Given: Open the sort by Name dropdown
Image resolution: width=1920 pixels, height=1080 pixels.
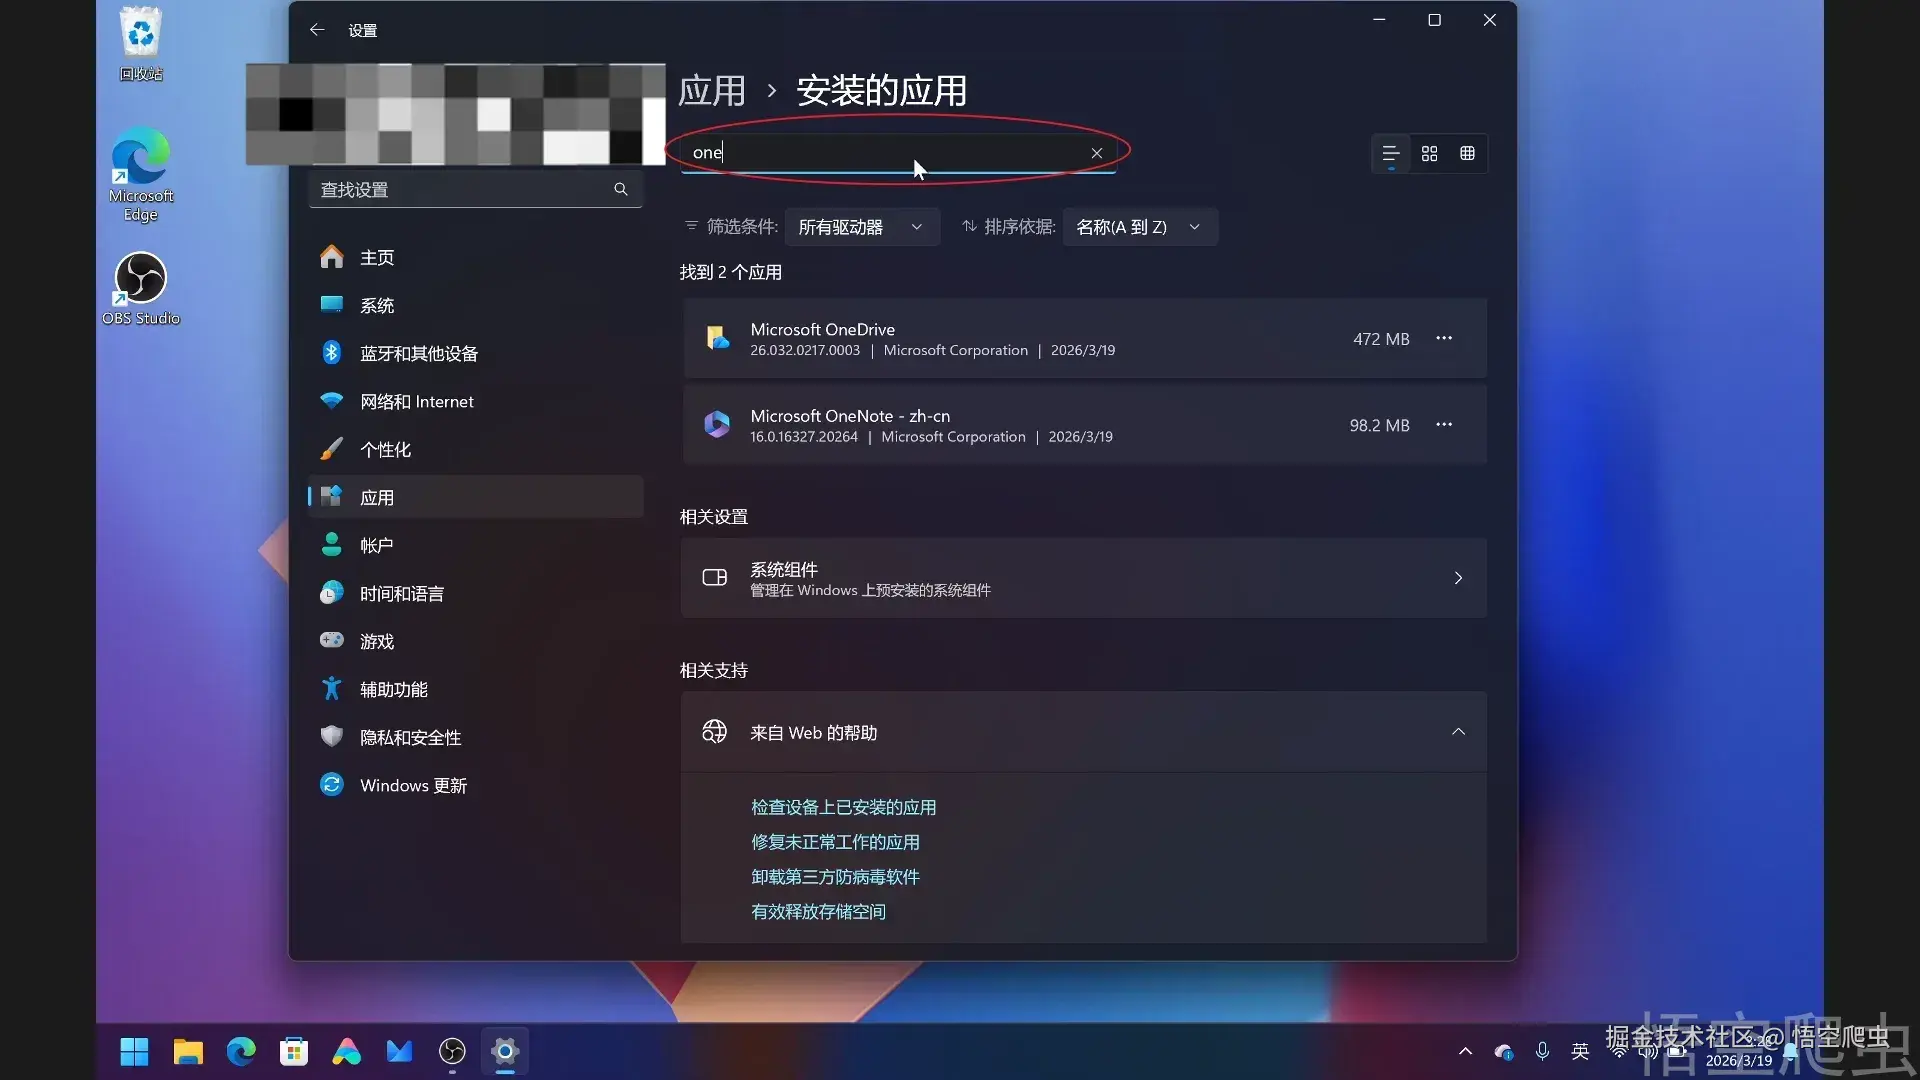Looking at the screenshot, I should click(1139, 227).
